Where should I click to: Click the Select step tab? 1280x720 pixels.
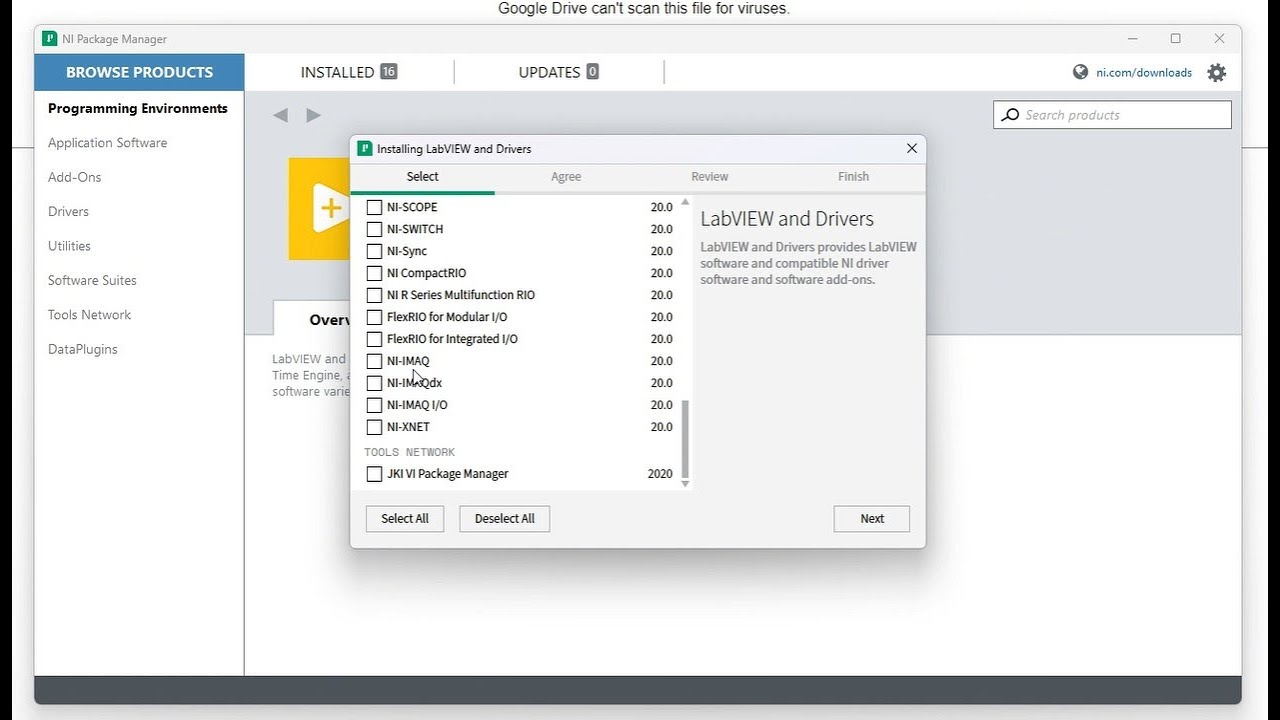coord(422,176)
